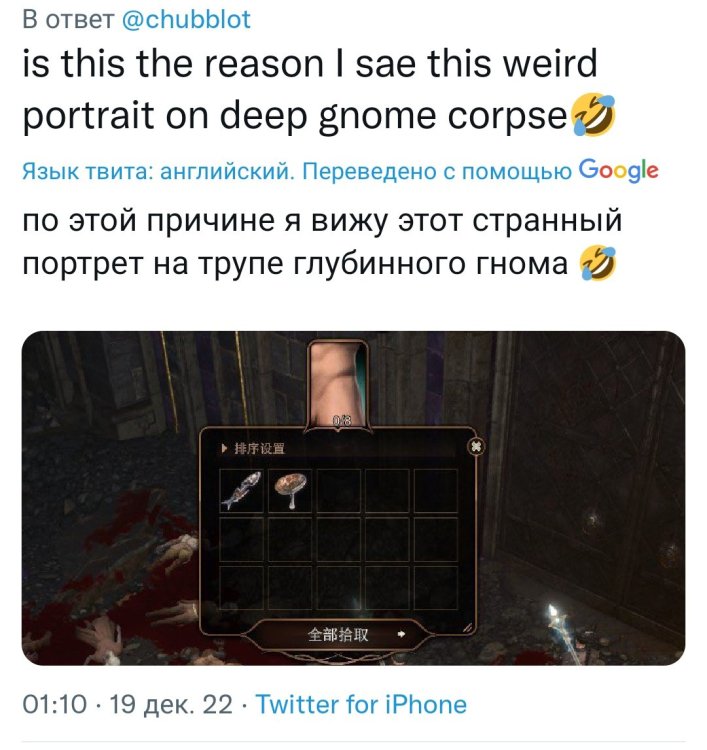
Task: Click the loot panel resize corner handle
Action: [468, 627]
